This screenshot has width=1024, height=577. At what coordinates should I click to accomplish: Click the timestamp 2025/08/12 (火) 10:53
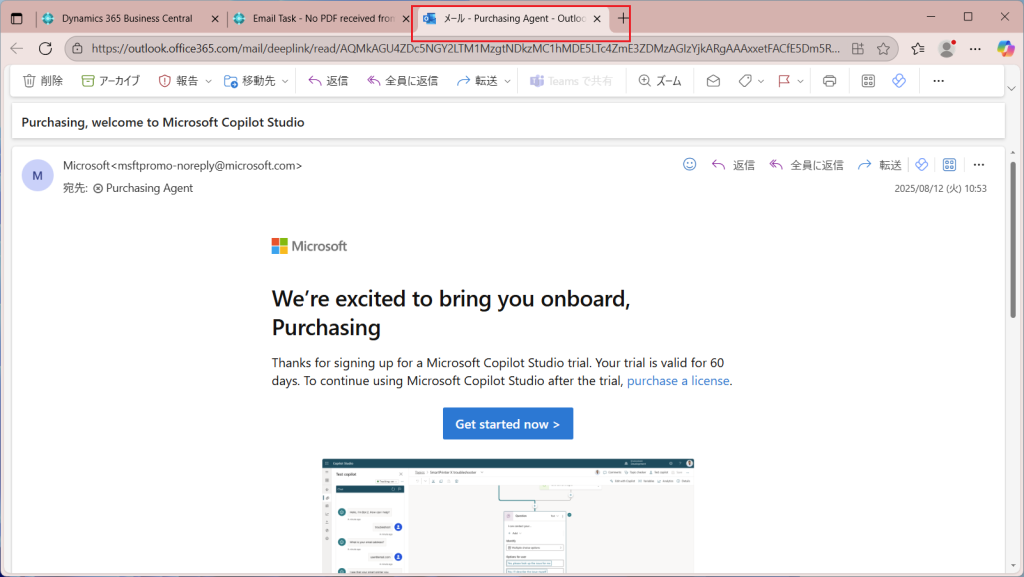(x=940, y=189)
